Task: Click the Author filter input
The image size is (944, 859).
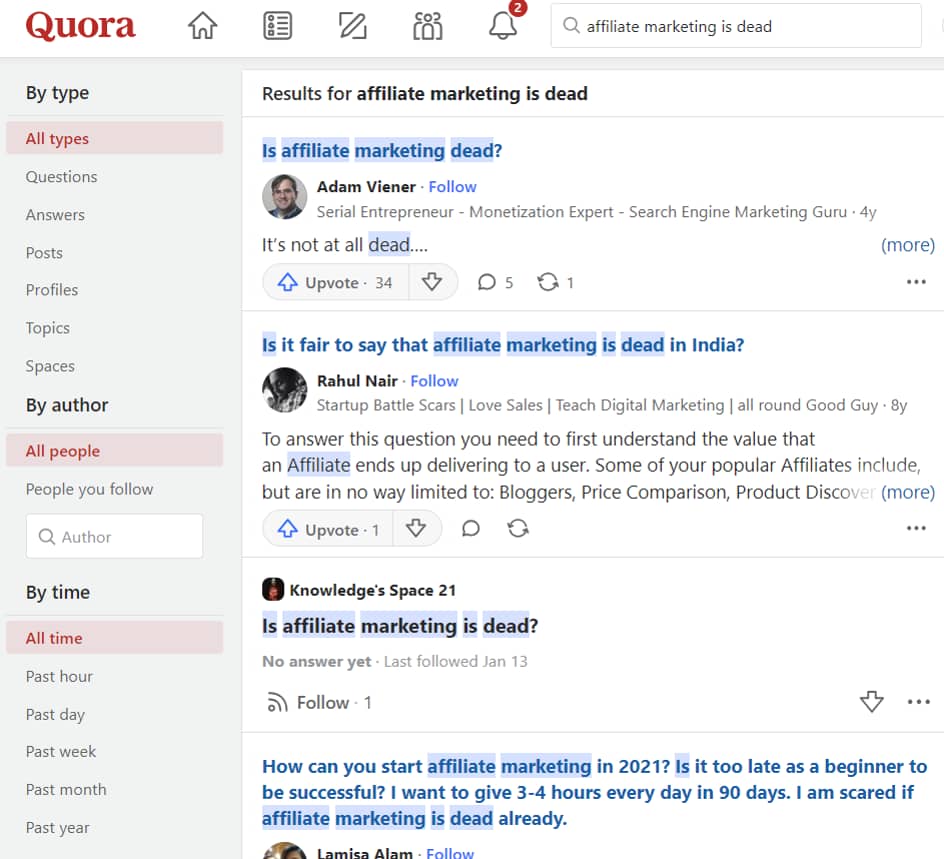Action: 114,536
